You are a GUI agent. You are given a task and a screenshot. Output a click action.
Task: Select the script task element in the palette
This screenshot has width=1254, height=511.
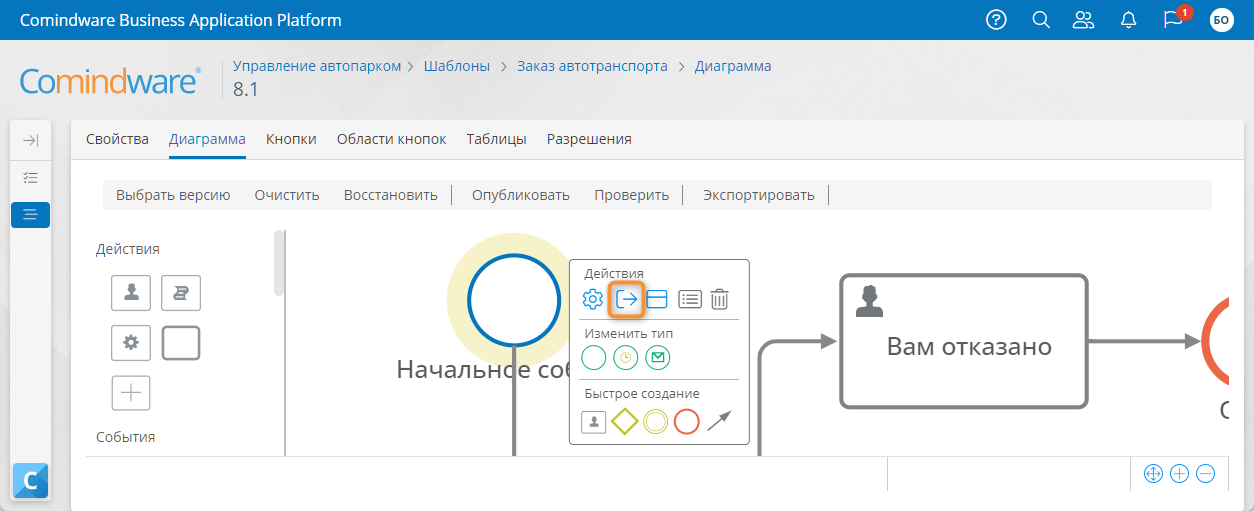point(181,292)
